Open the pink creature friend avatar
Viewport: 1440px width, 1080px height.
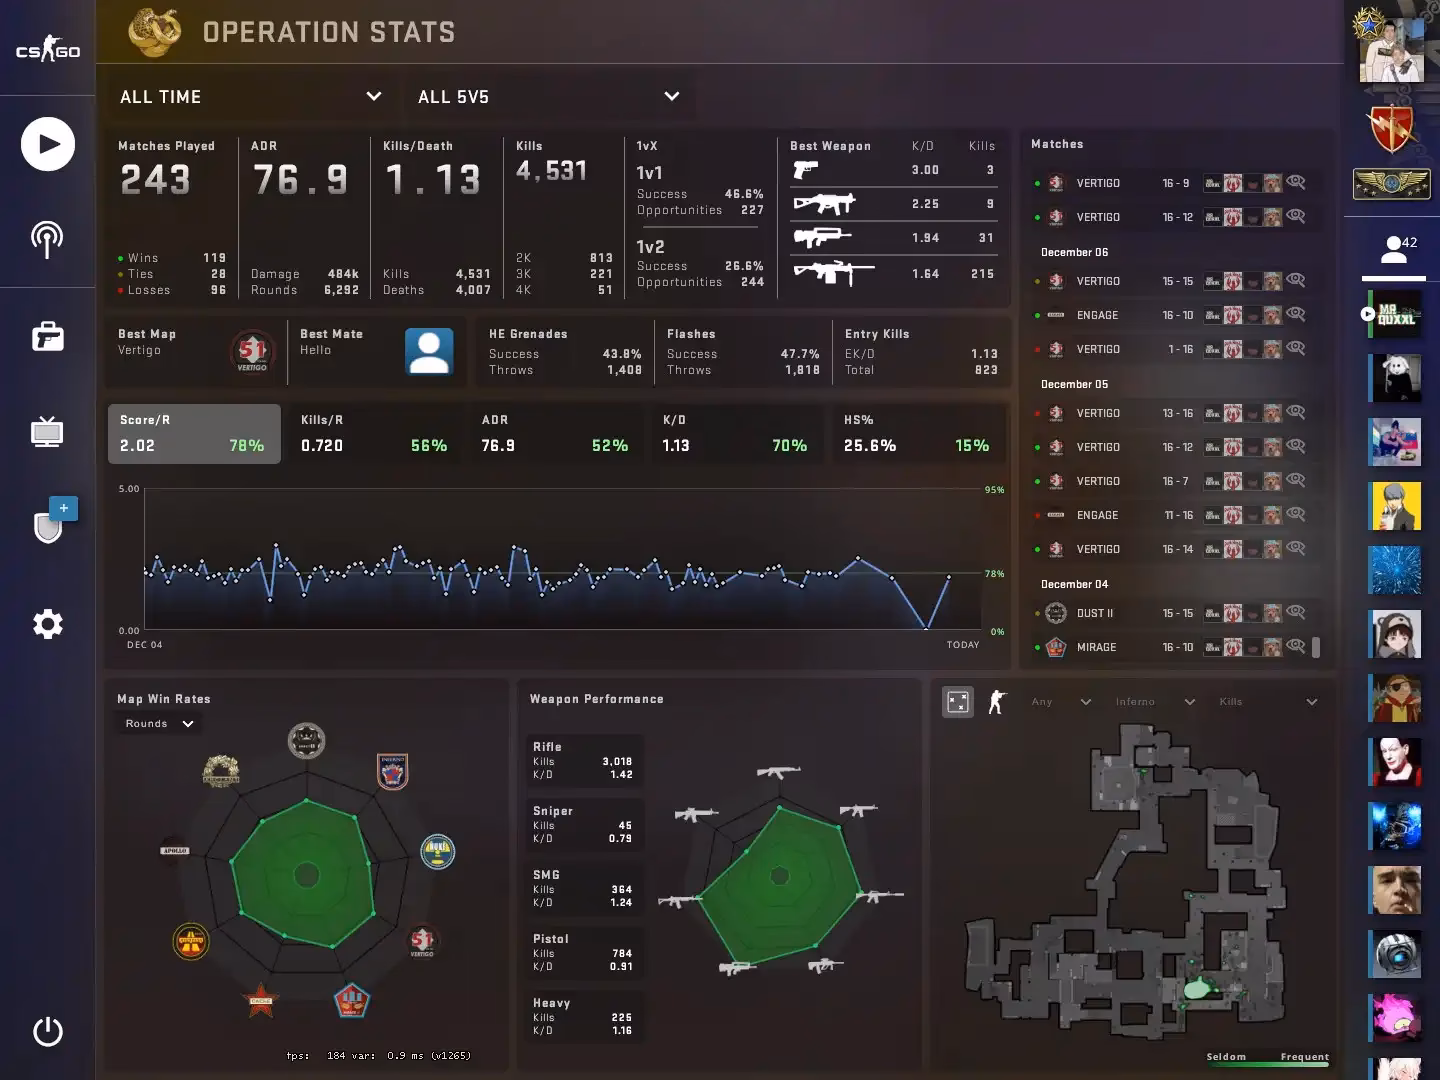pyautogui.click(x=1394, y=1019)
